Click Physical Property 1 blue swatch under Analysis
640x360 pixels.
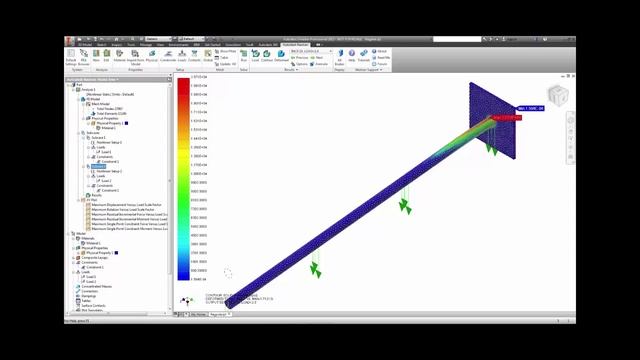127,123
